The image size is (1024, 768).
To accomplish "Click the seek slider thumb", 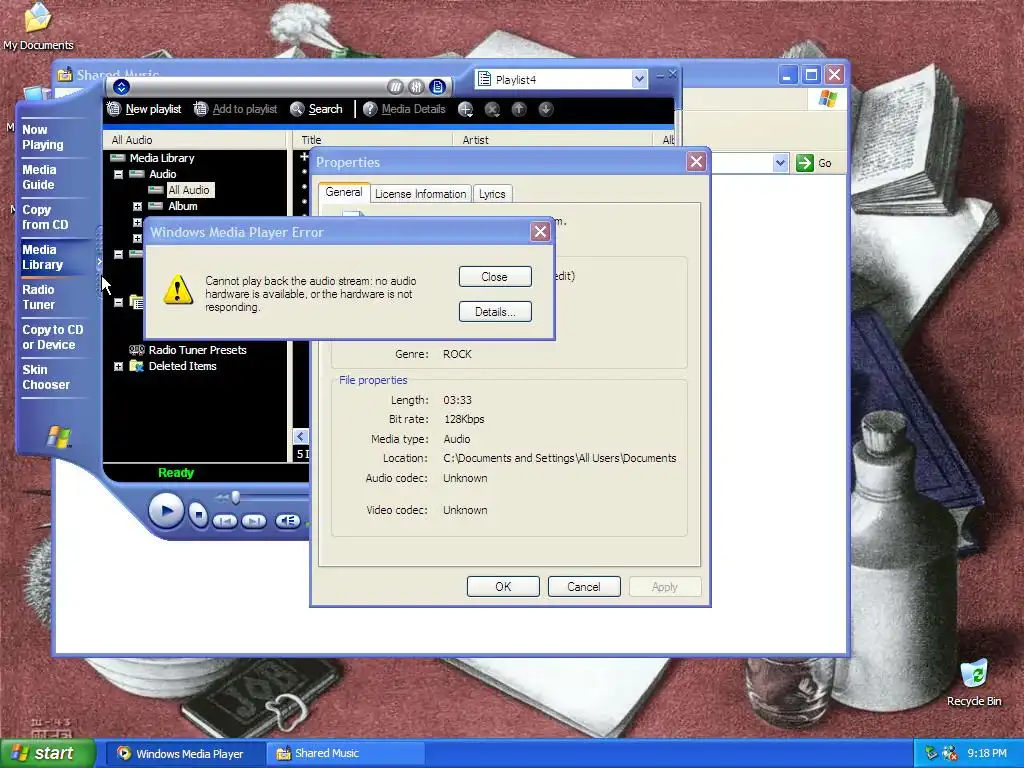I will point(235,498).
